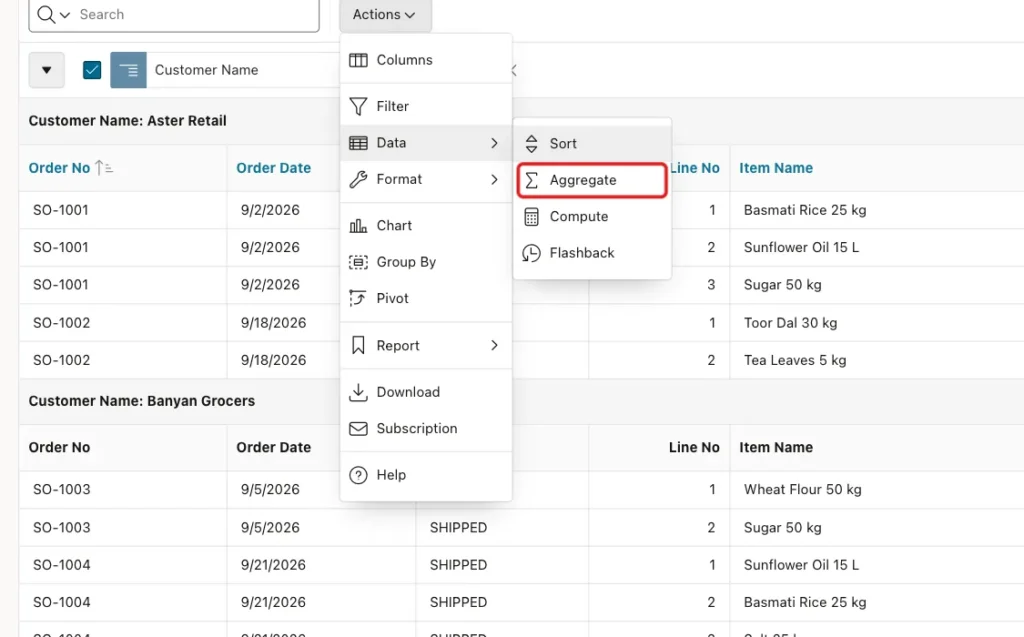This screenshot has height=637, width=1024.
Task: Expand the search column selector chevron
Action: click(x=65, y=15)
